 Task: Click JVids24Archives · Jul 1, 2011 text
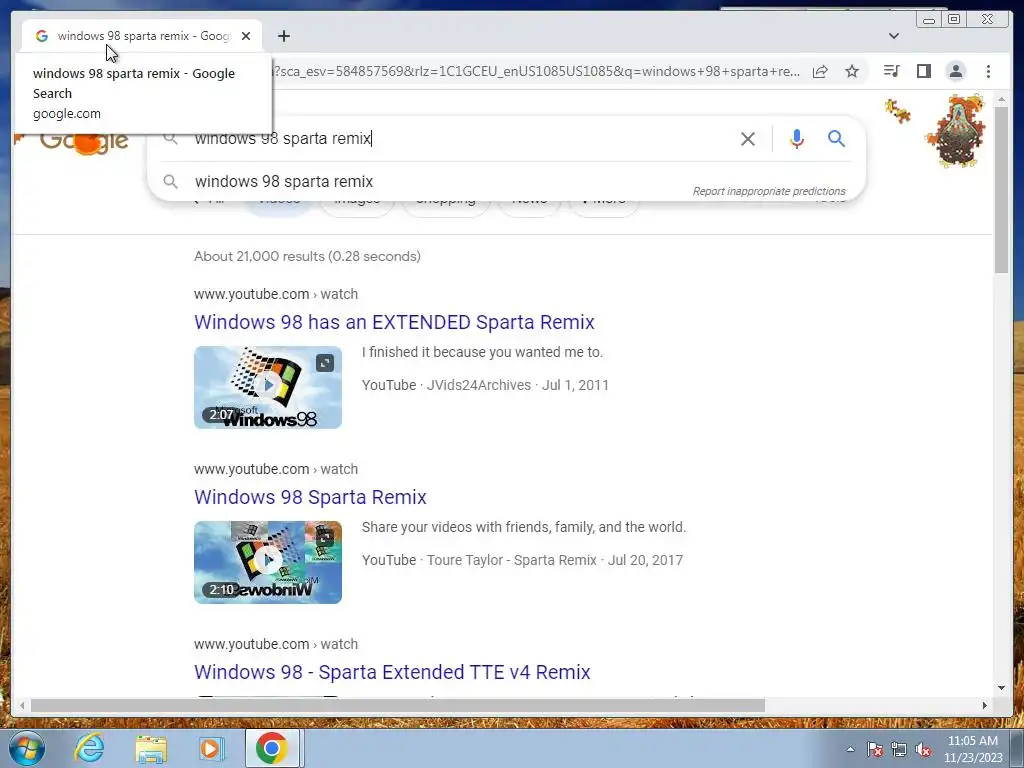(x=517, y=385)
